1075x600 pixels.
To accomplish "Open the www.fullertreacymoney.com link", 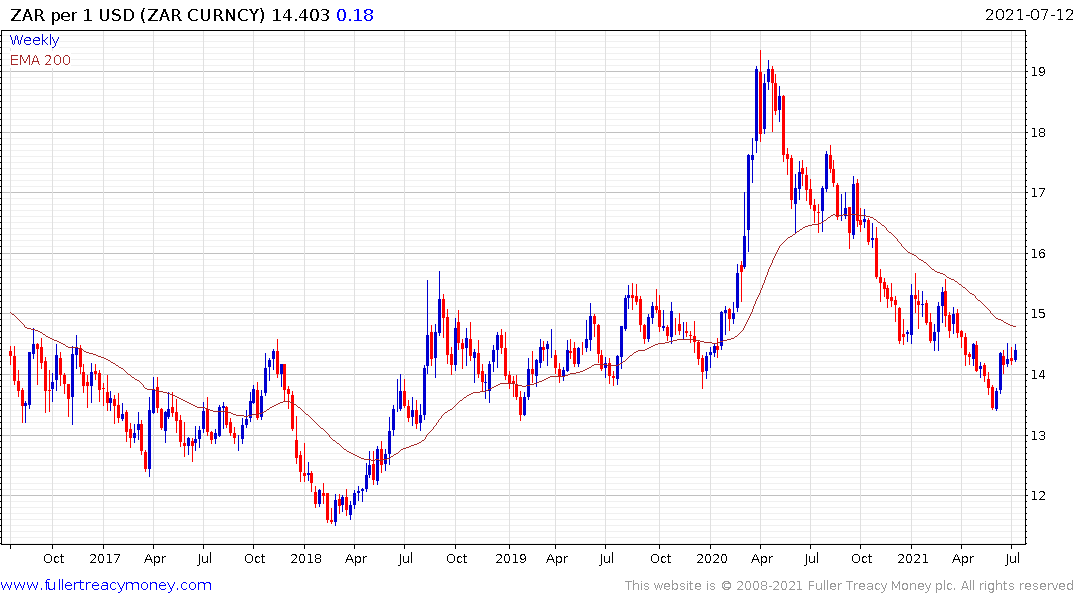I will tap(106, 585).
